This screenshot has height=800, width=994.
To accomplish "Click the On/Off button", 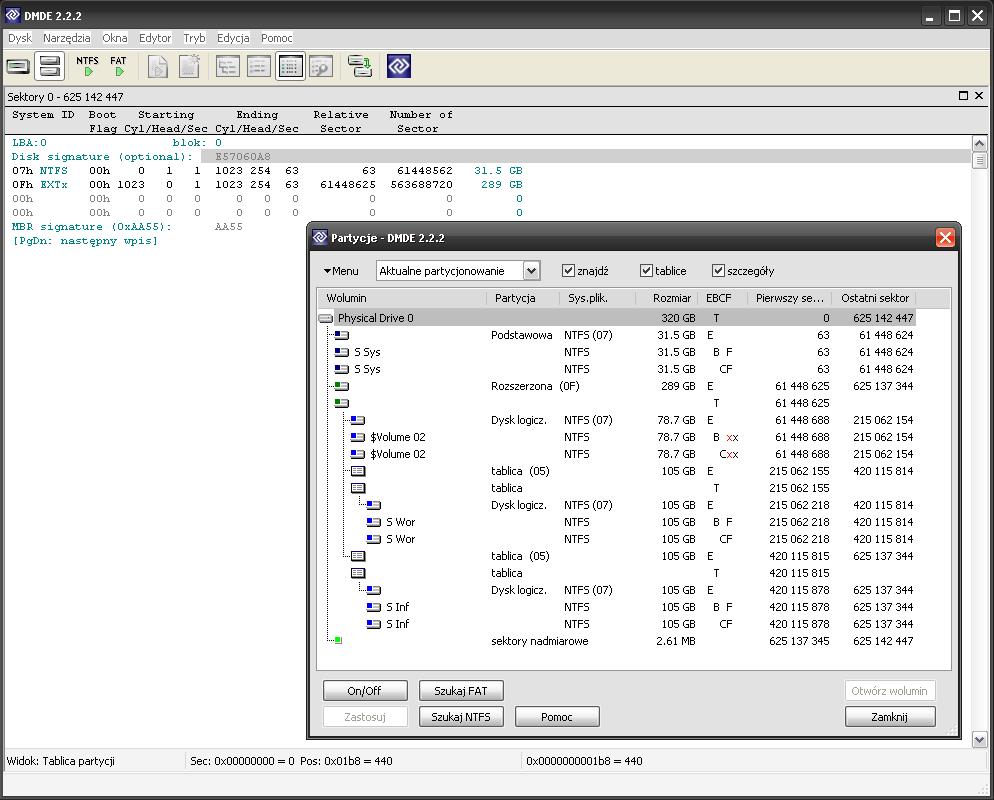I will (365, 691).
